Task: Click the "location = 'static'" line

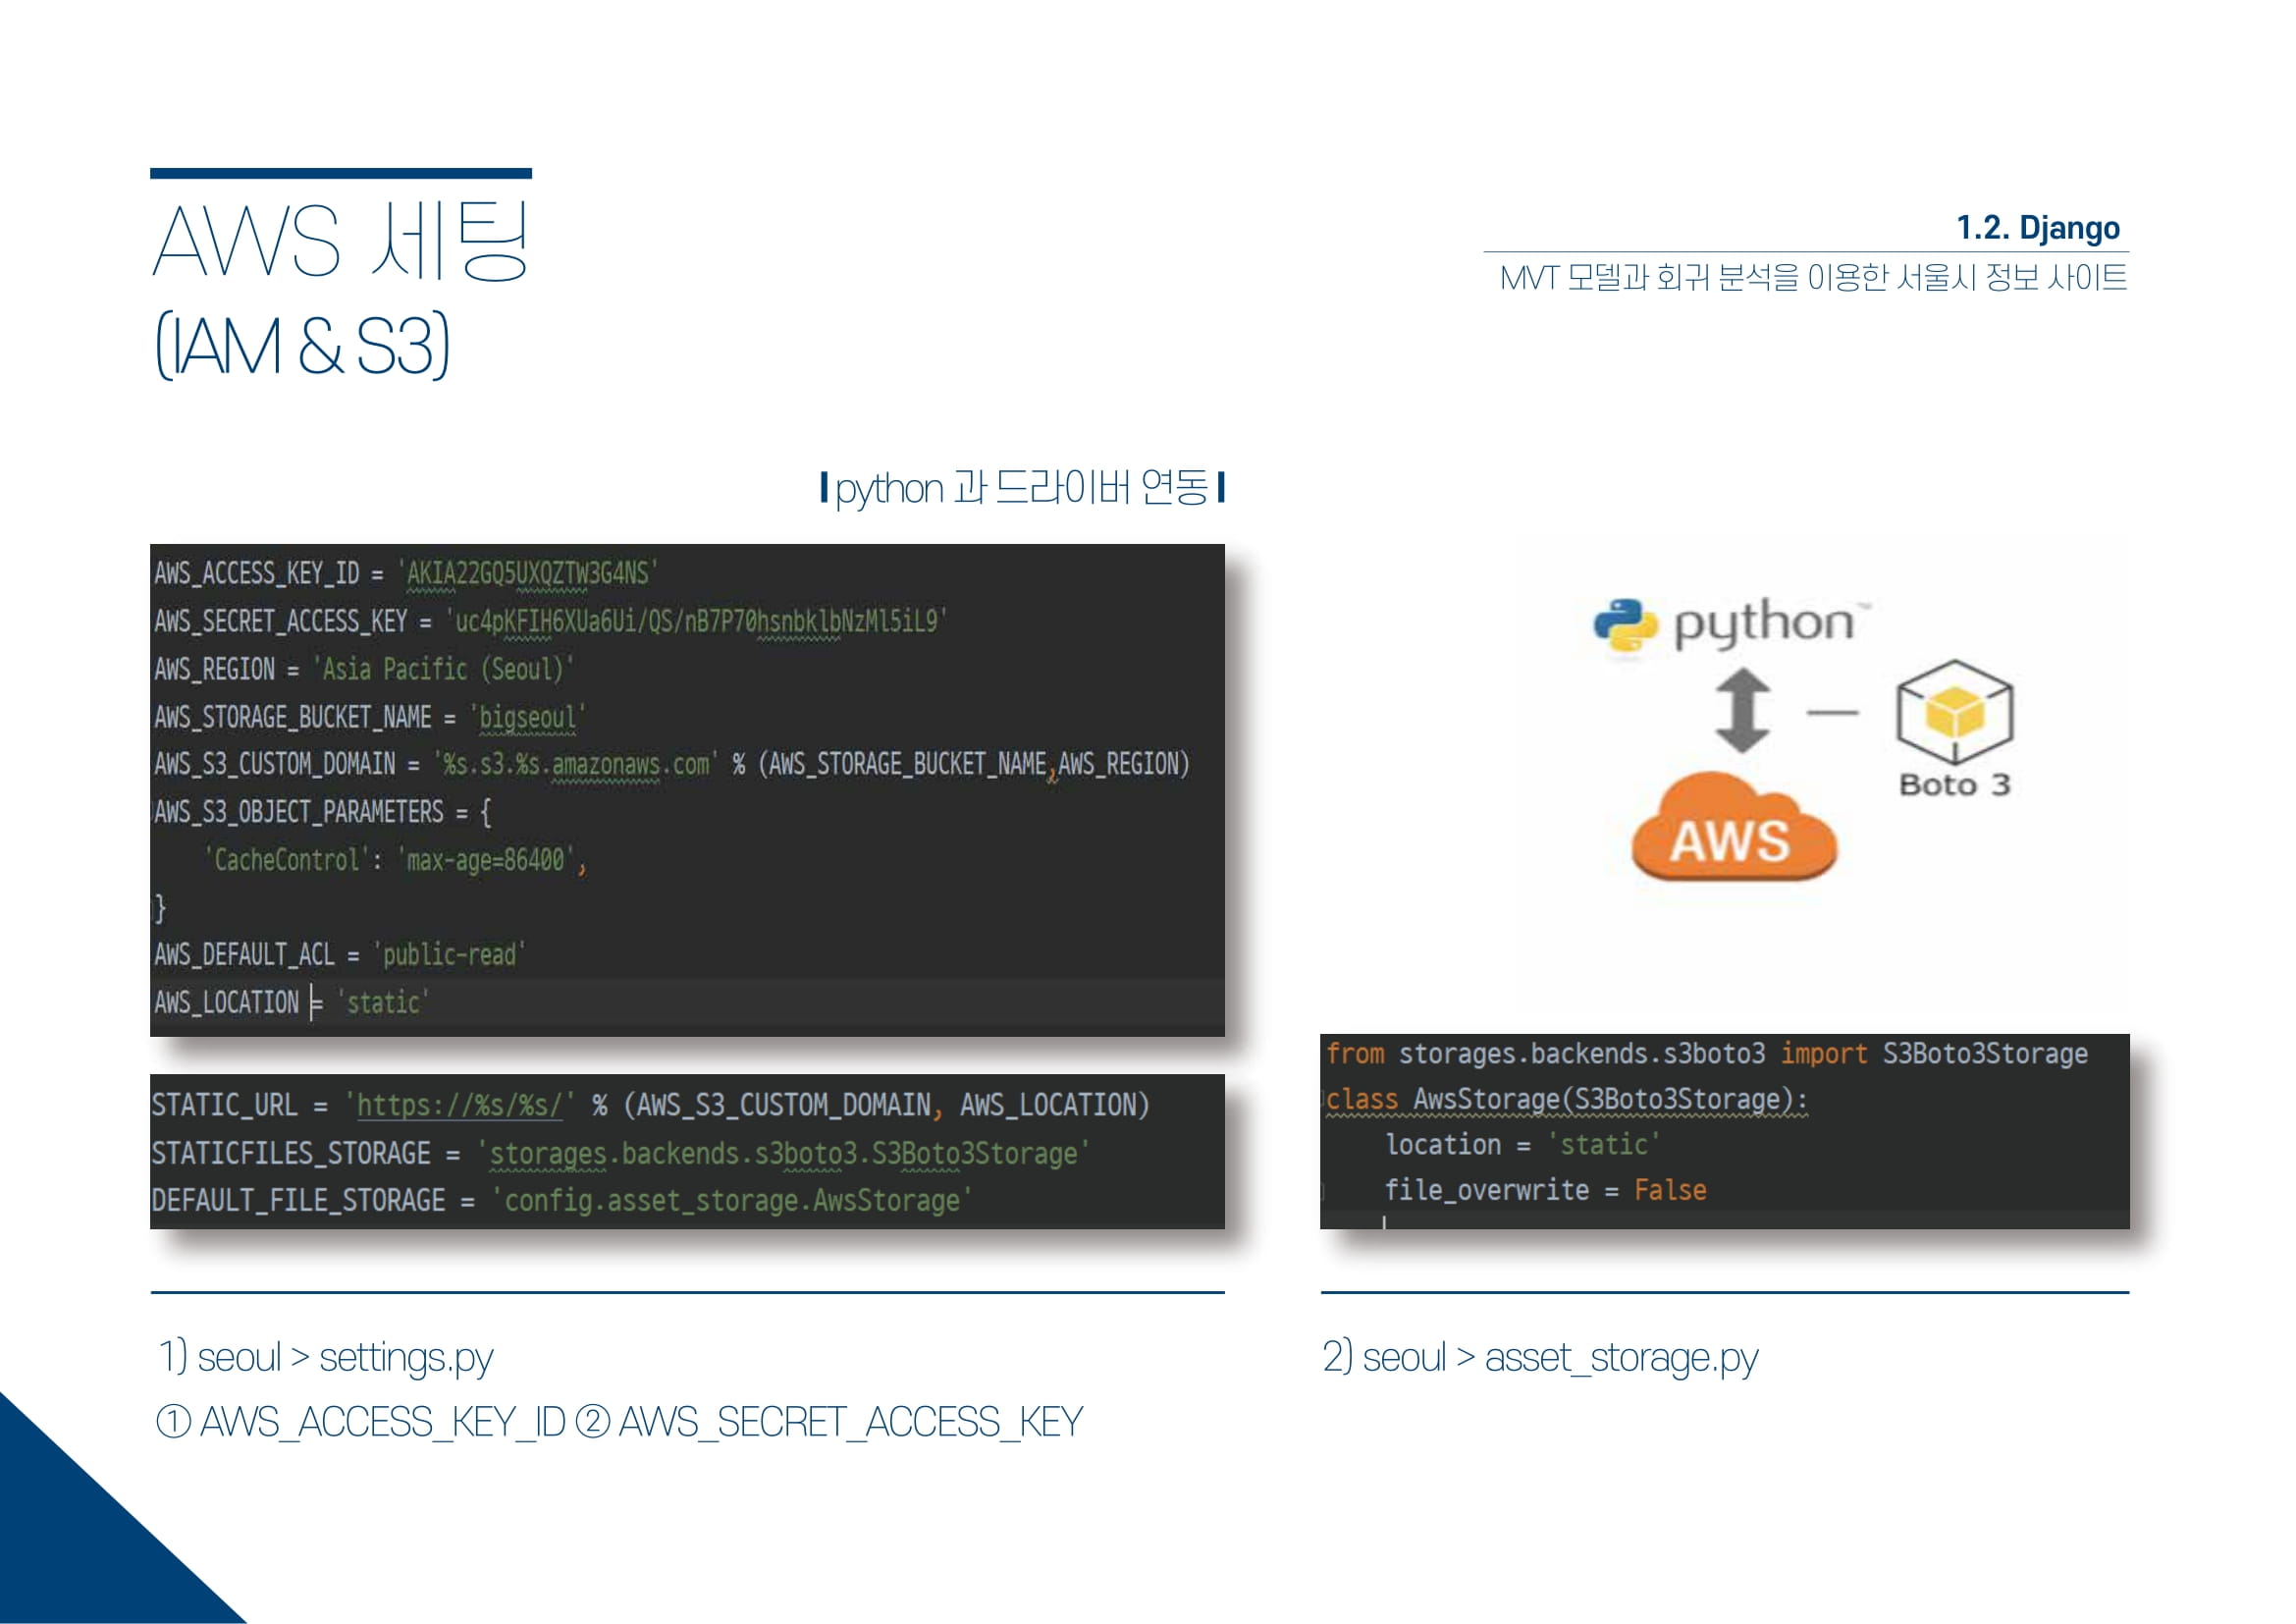Action: [1522, 1144]
